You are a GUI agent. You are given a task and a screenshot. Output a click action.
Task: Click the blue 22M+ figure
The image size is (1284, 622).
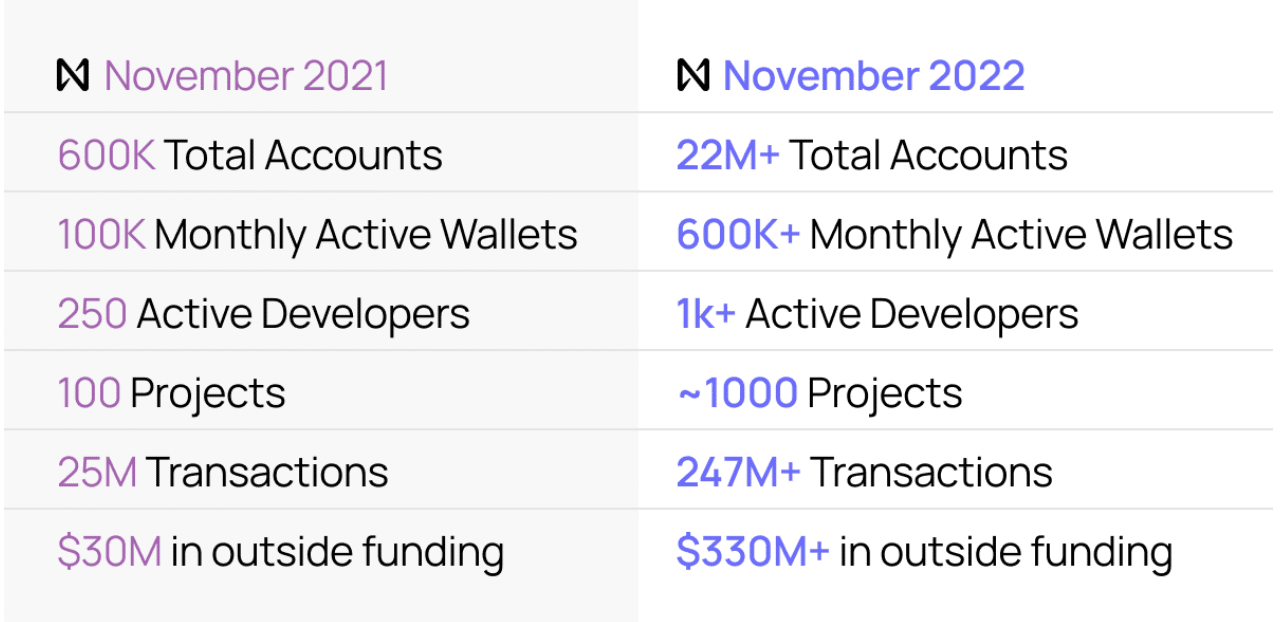tap(727, 155)
